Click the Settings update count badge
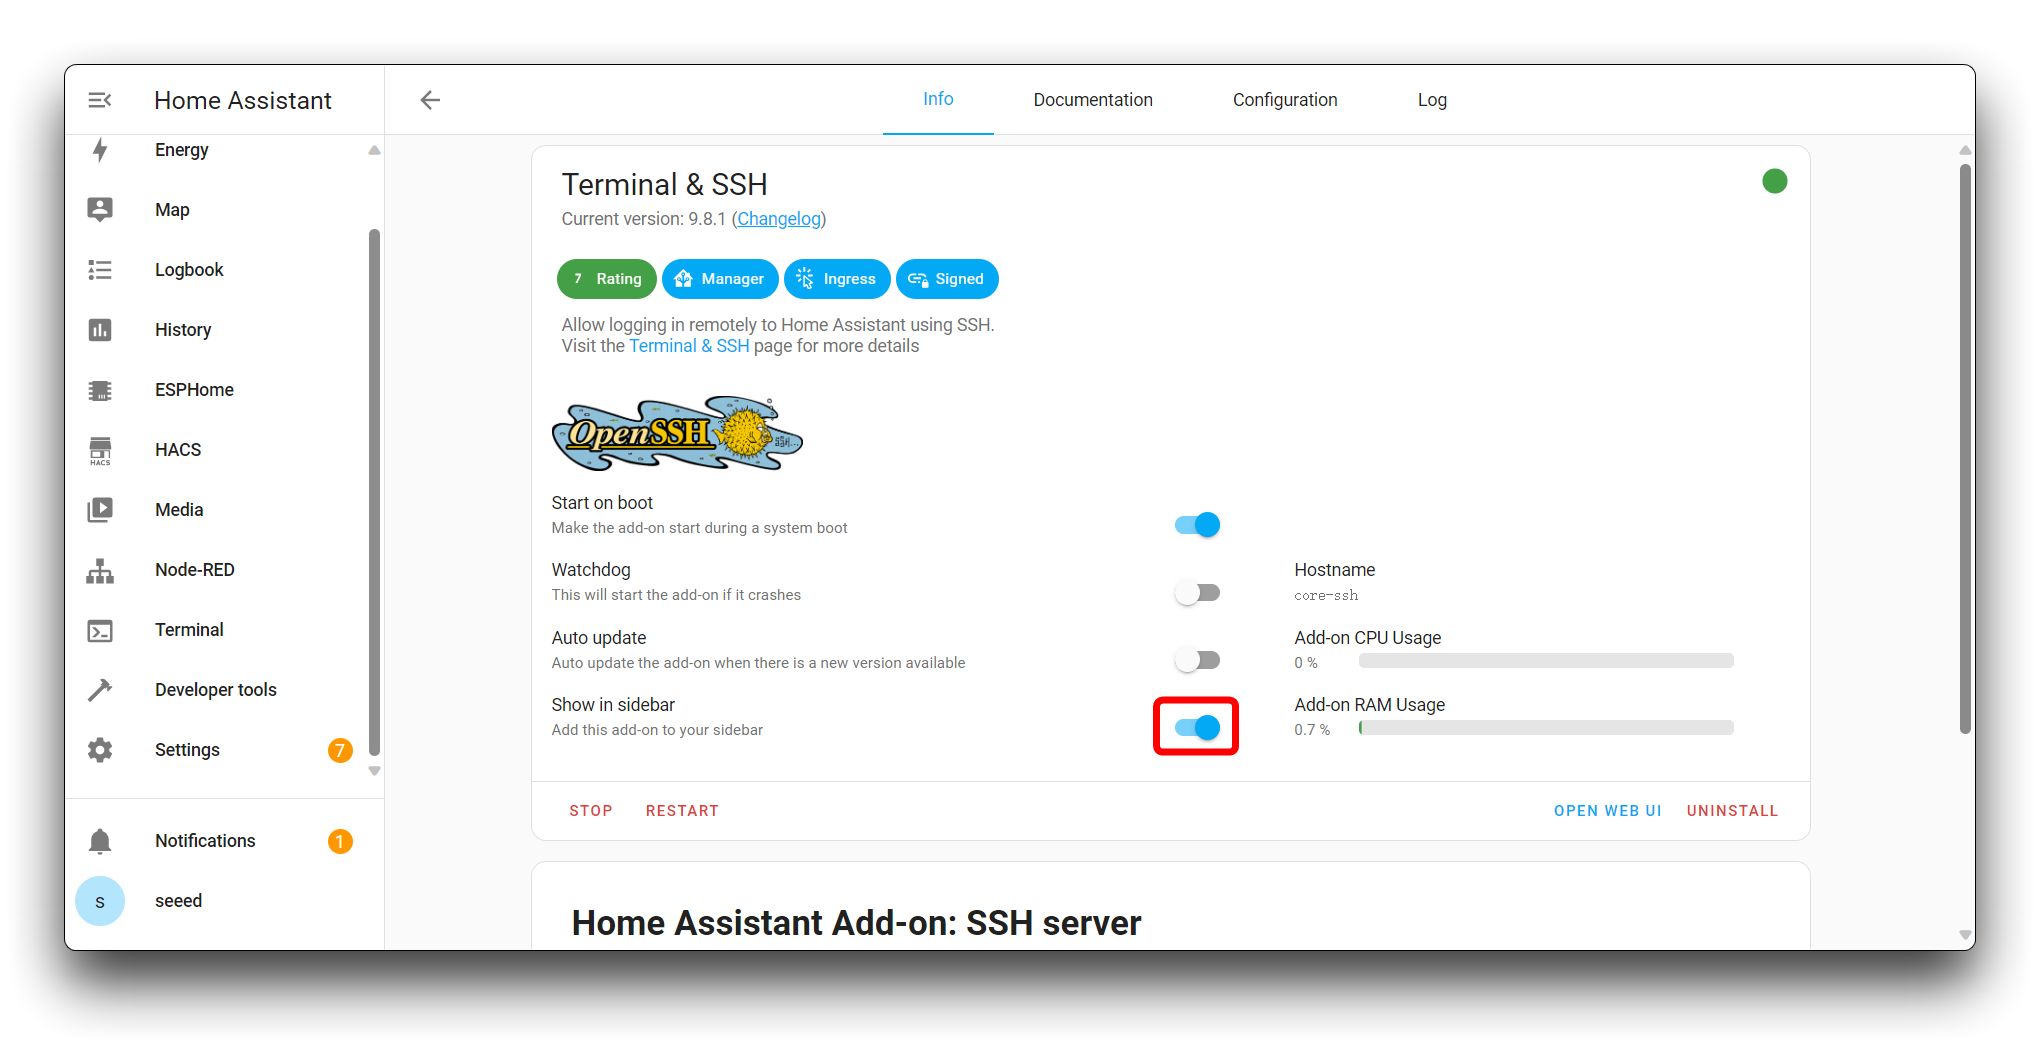Screen dimensions: 2040x1047 coord(340,750)
